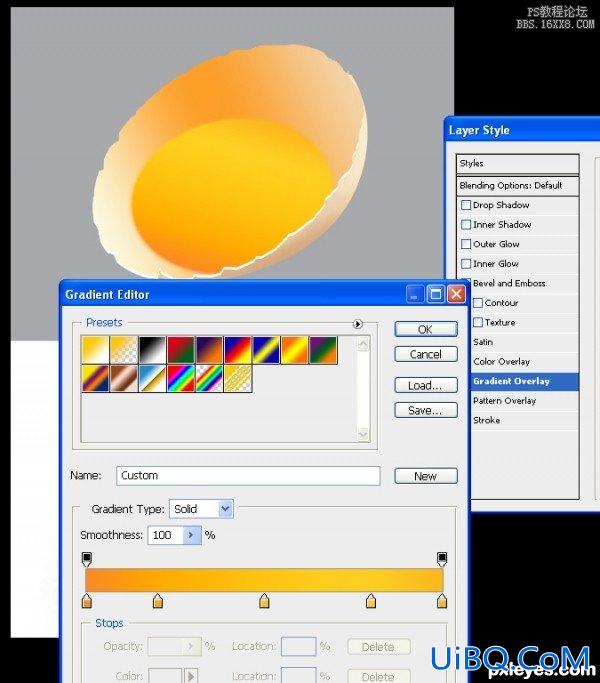Toggle the Outer Glow checkbox

(466, 244)
